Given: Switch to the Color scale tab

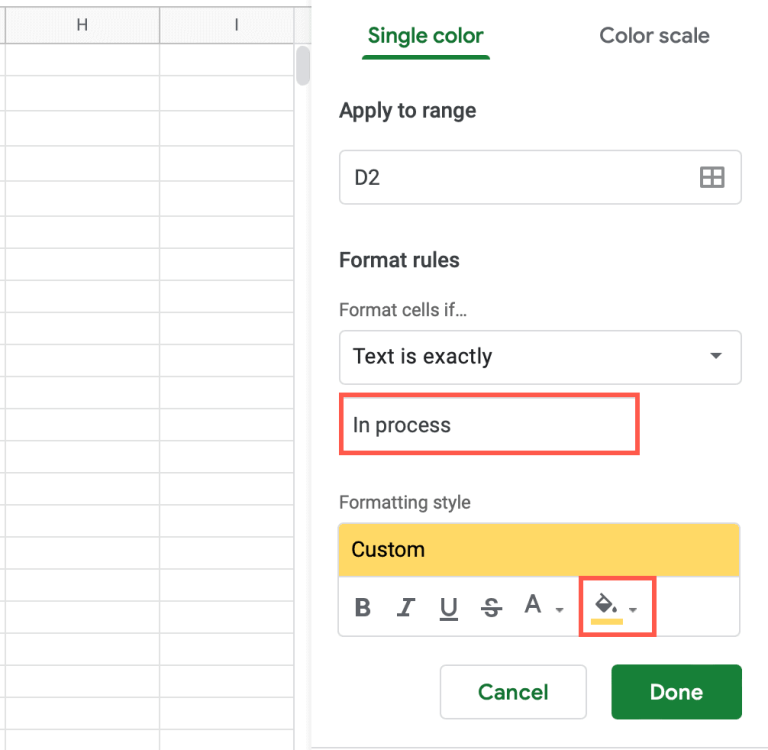Looking at the screenshot, I should point(654,36).
